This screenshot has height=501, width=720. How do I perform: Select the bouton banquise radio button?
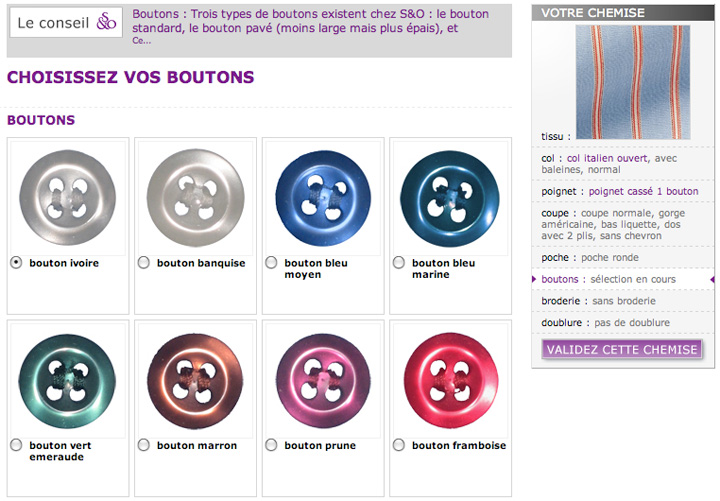point(144,263)
